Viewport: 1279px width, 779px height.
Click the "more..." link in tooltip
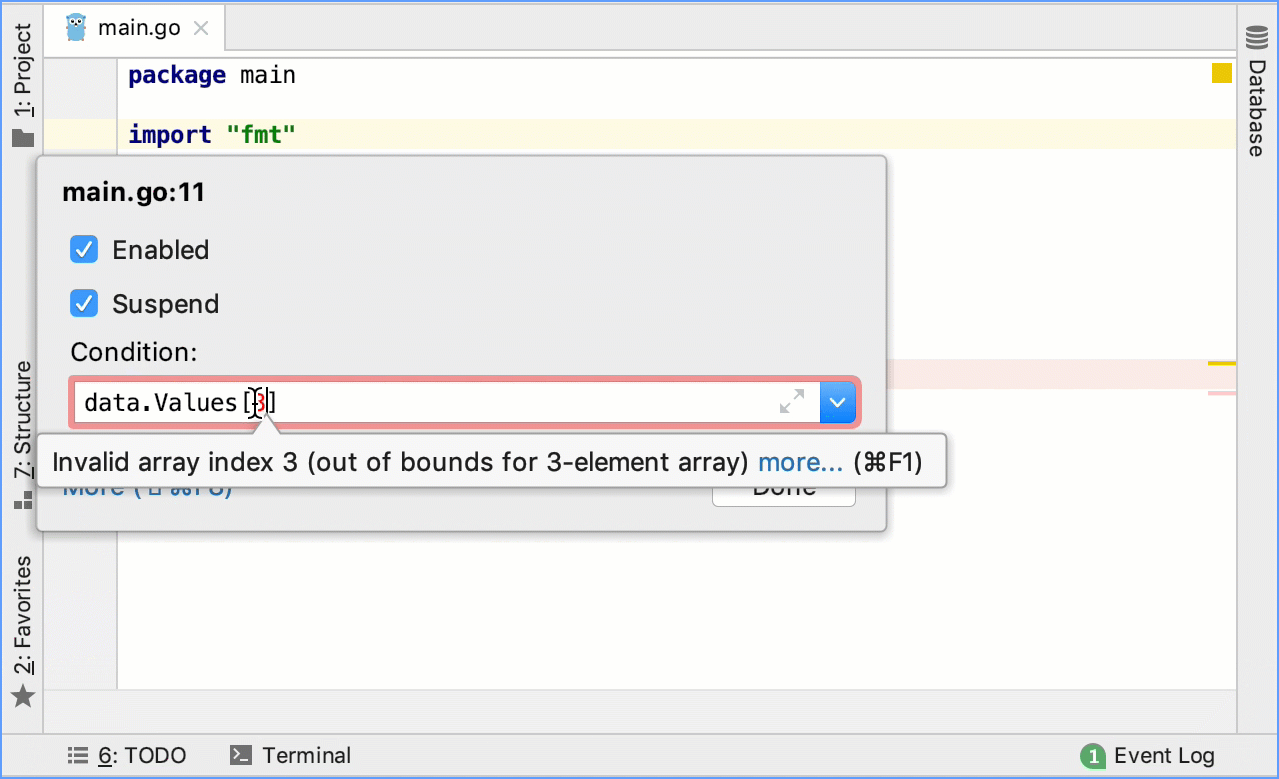pyautogui.click(x=800, y=462)
